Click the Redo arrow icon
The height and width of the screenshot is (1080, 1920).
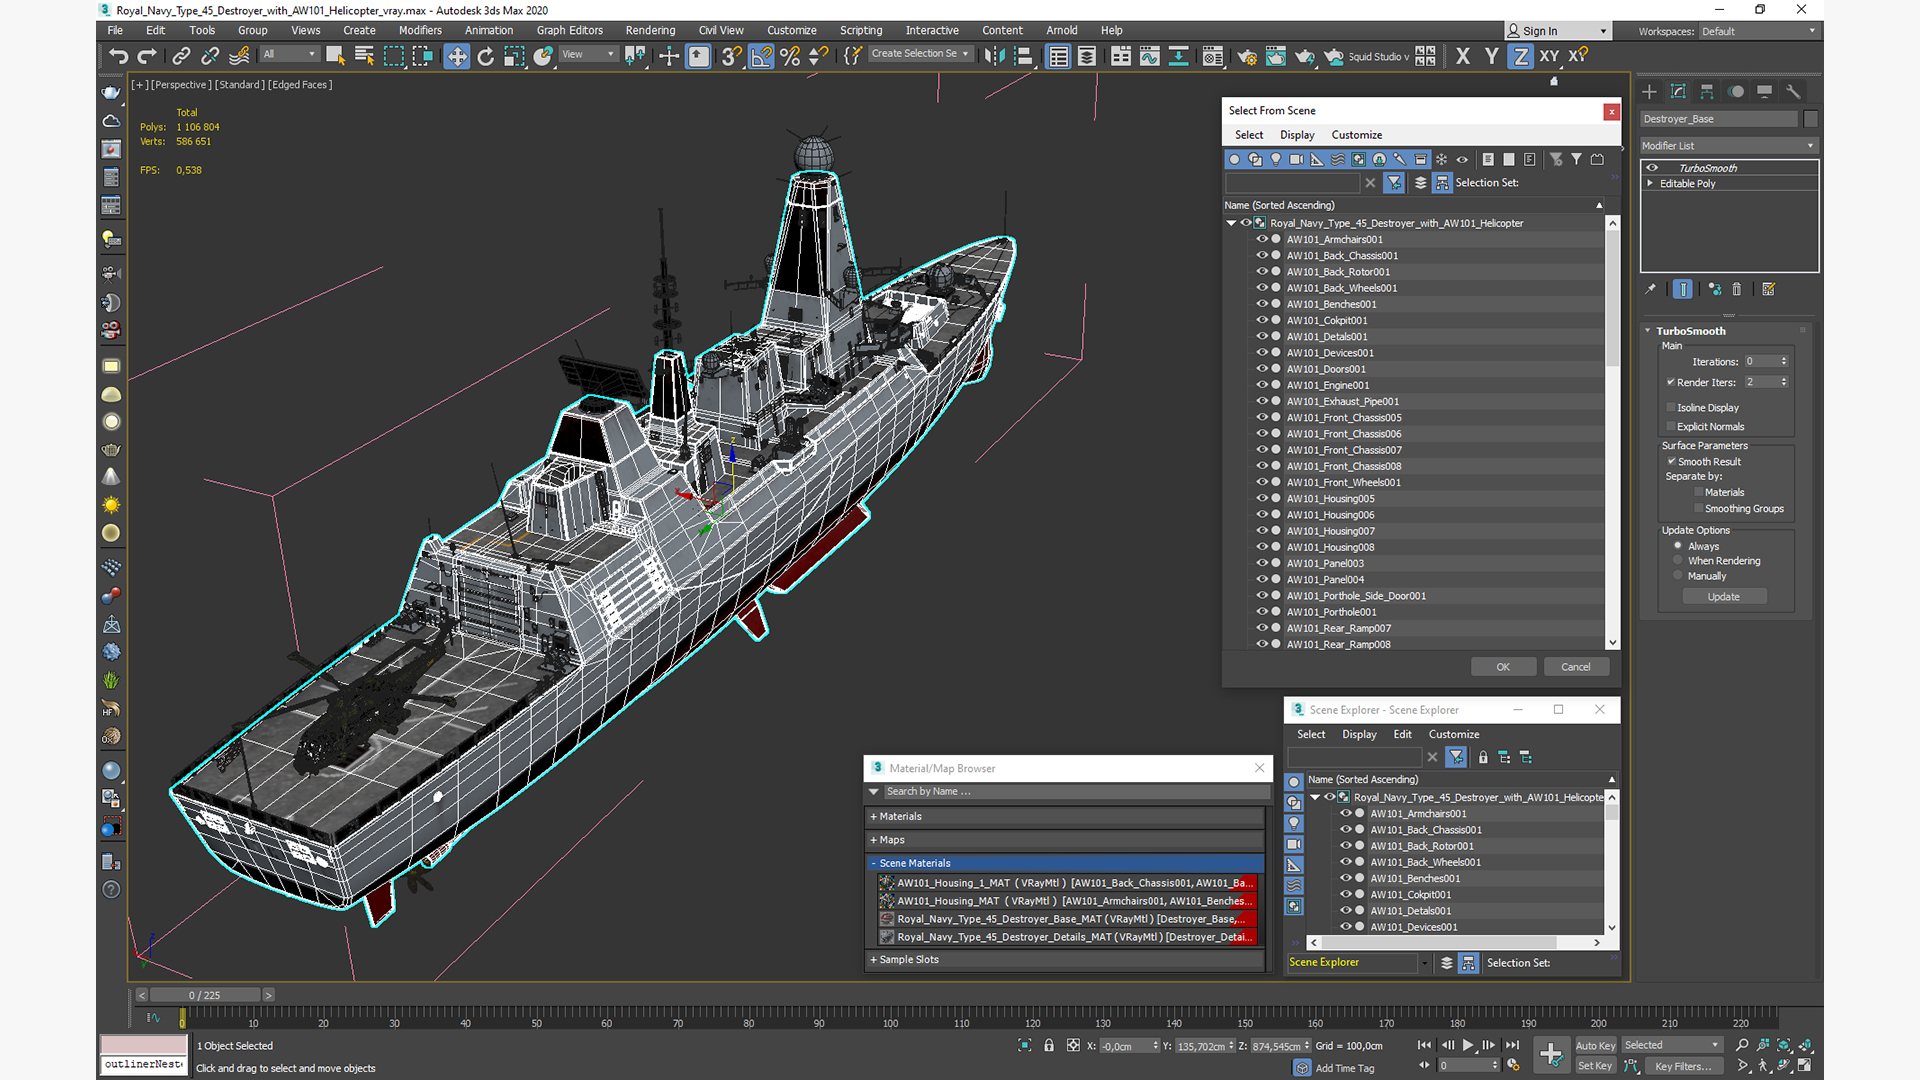coord(147,56)
